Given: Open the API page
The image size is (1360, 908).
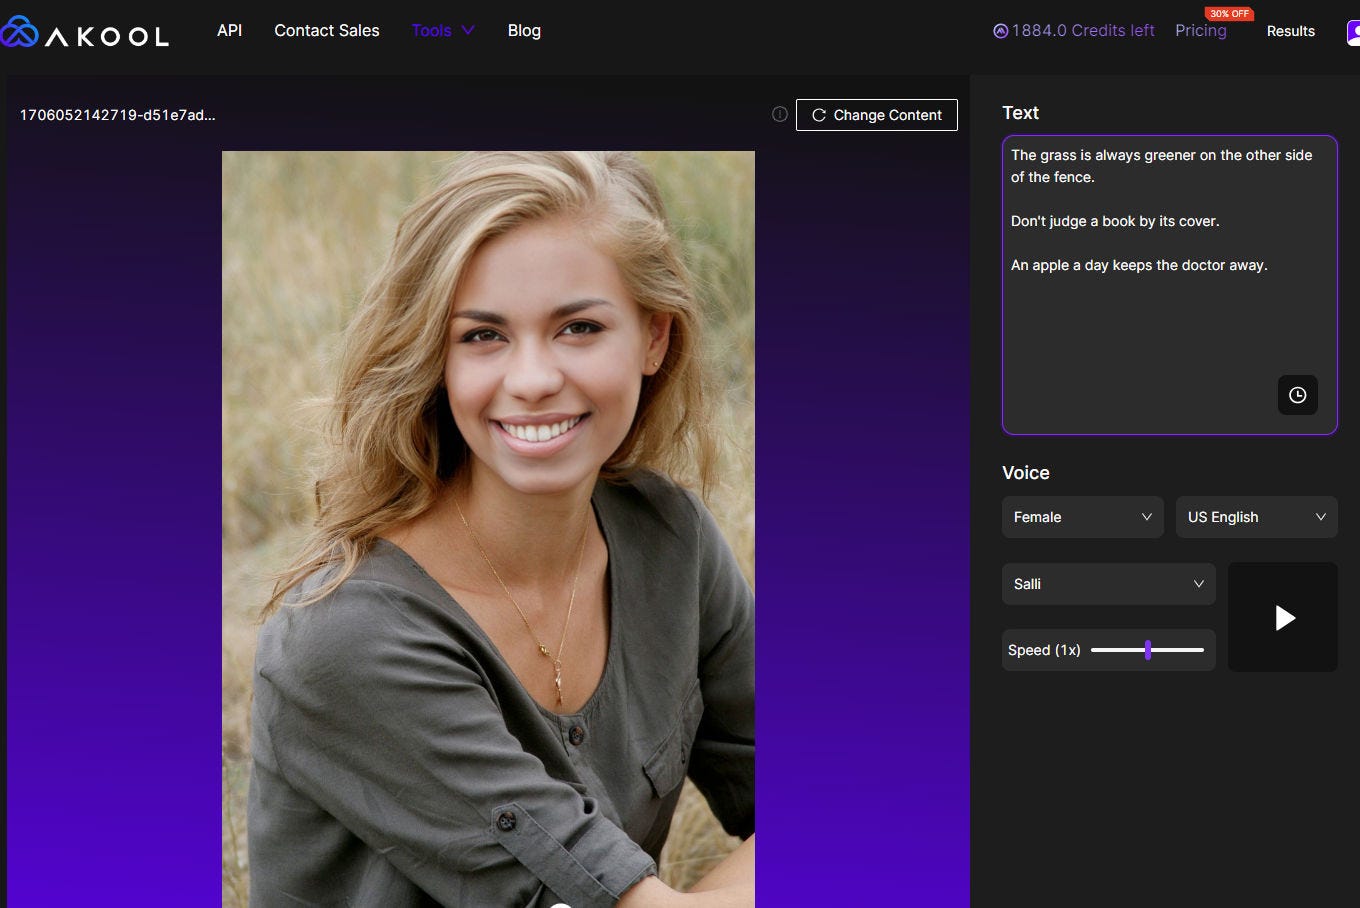Looking at the screenshot, I should (230, 30).
